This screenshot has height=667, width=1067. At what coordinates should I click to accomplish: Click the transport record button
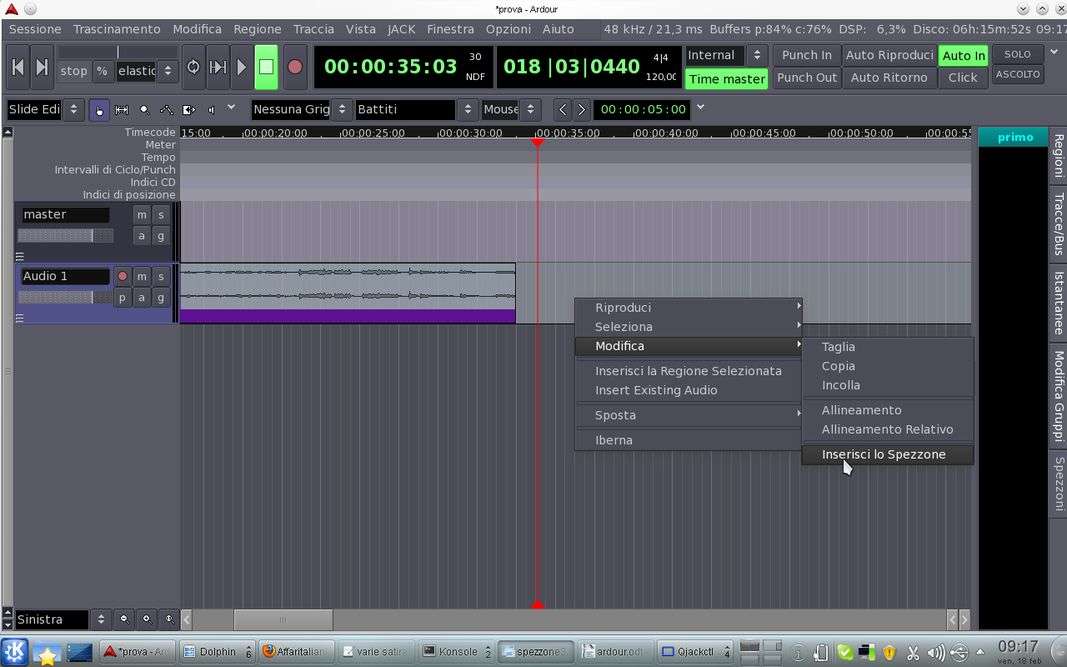pyautogui.click(x=294, y=67)
